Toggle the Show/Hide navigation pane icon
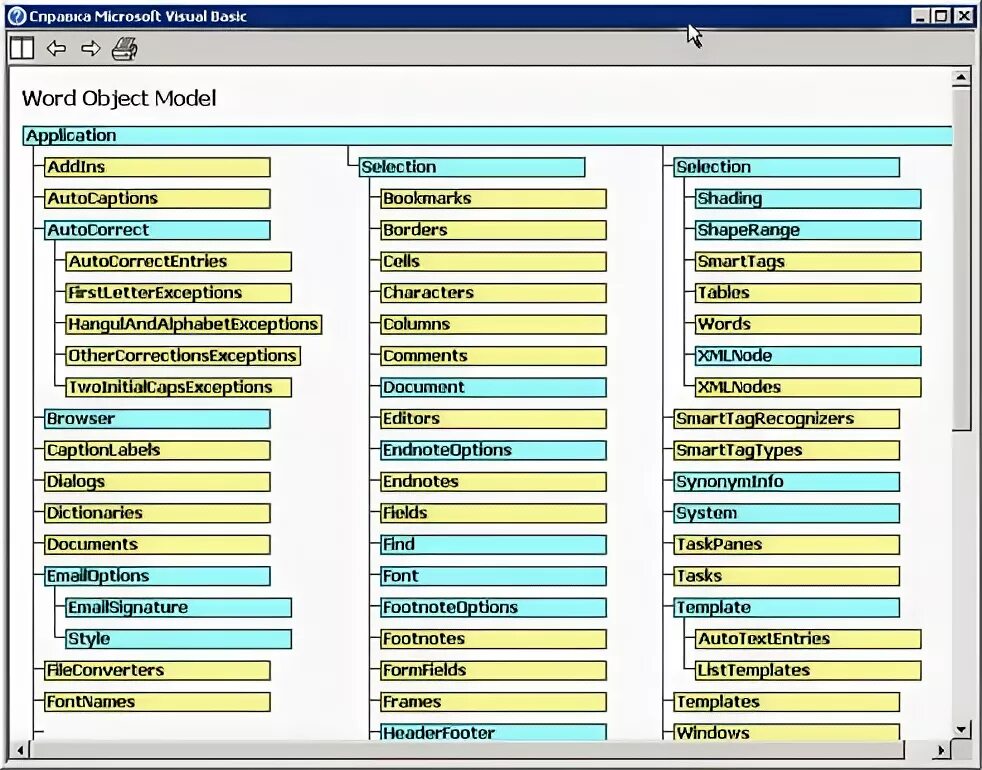The image size is (982, 770). tap(22, 48)
